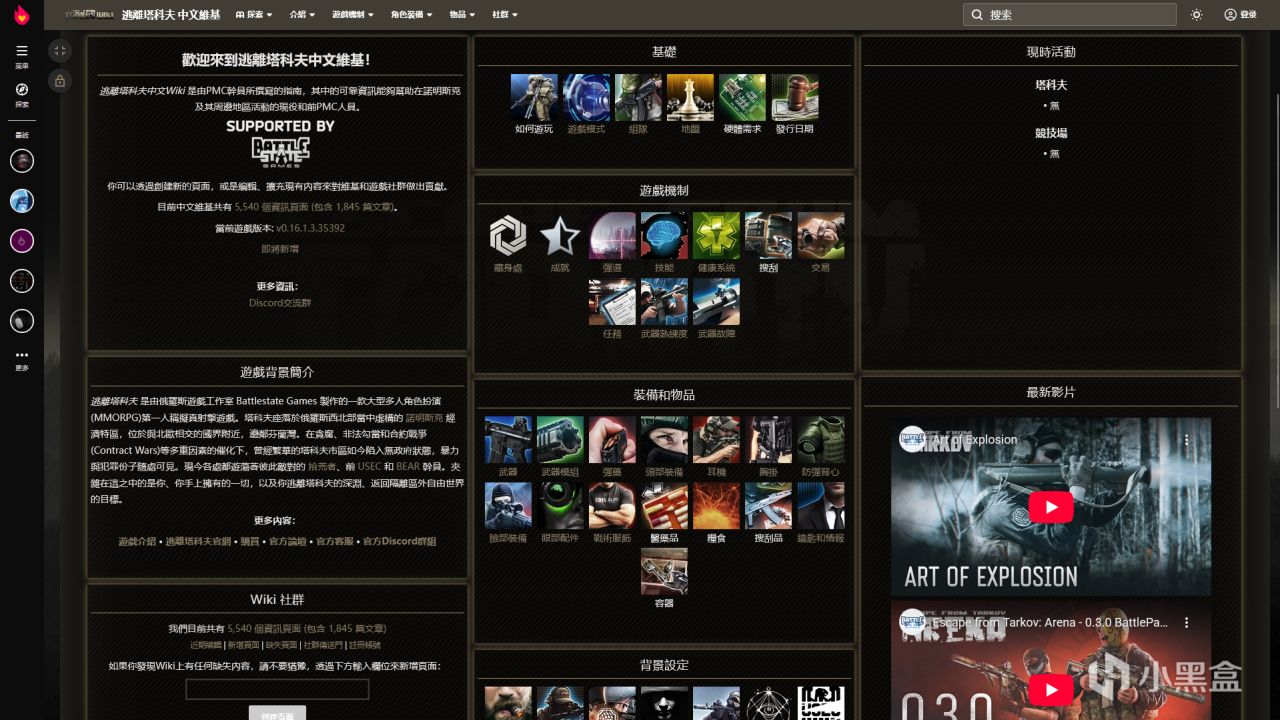The width and height of the screenshot is (1280, 720).
Task: Open the 近期編輯 recent edits link
Action: coord(206,645)
